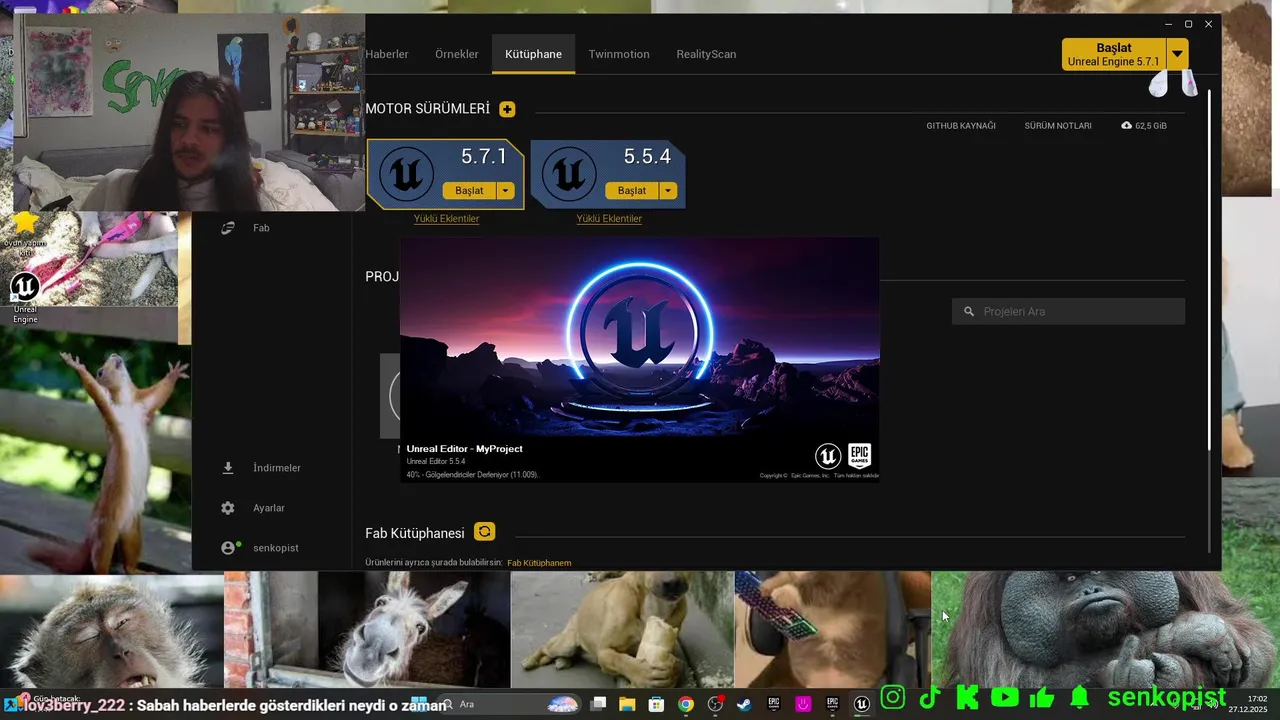Launch Unreal Engine 5.7.1 from top button
Viewport: 1280px width, 720px height.
click(x=1114, y=54)
